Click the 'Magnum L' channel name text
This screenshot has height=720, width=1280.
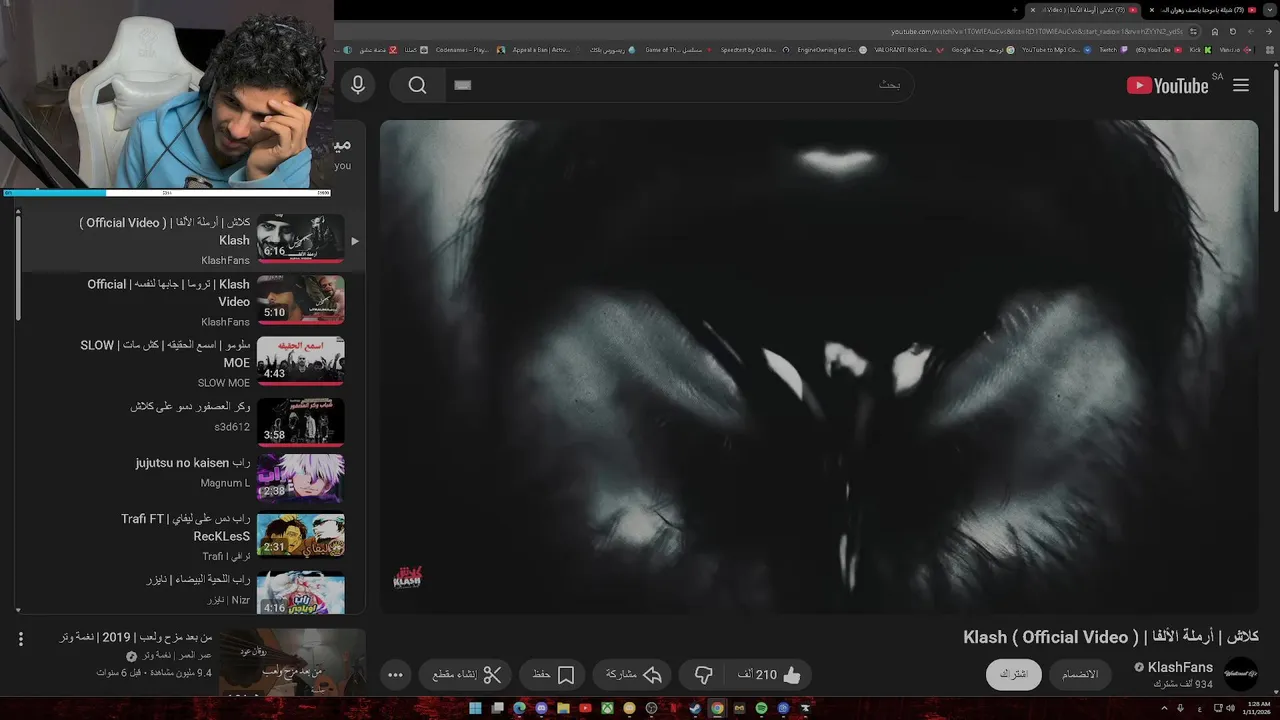pyautogui.click(x=225, y=483)
